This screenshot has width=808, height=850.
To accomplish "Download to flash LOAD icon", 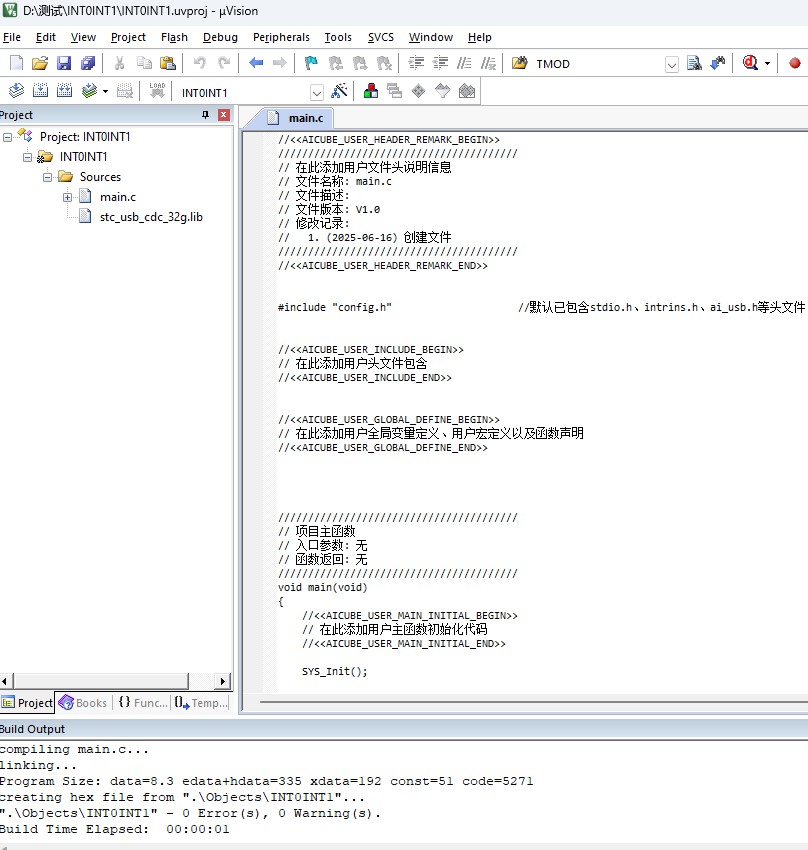I will click(x=157, y=91).
